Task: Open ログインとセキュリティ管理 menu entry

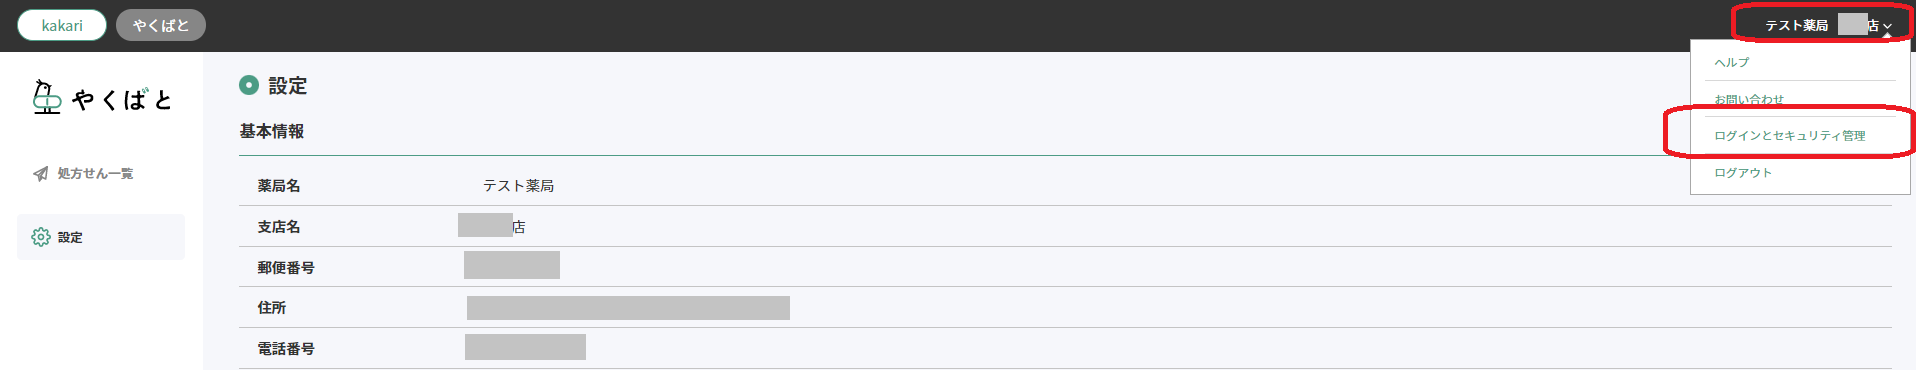Action: 1790,136
